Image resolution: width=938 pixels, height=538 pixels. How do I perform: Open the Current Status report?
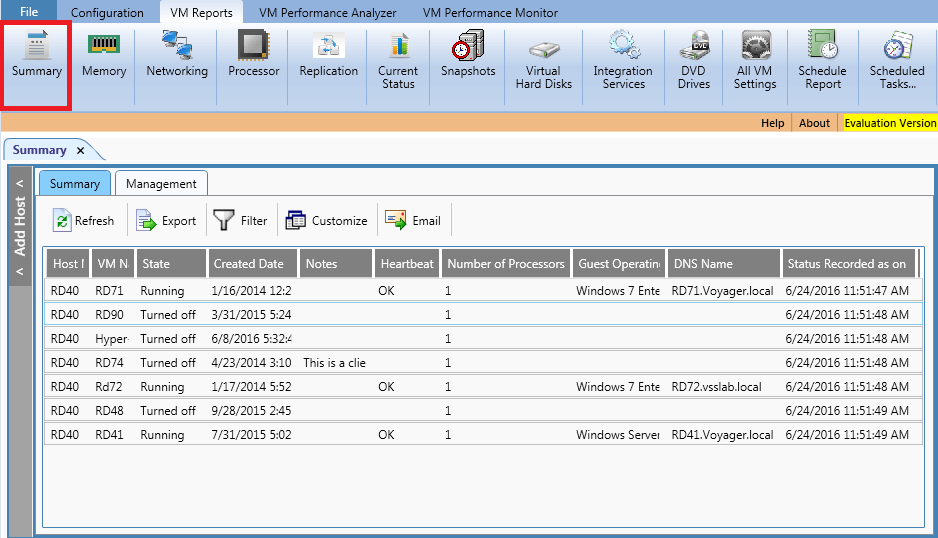(x=398, y=62)
